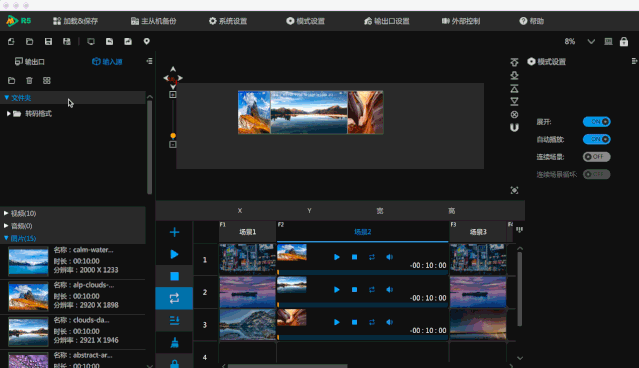Click the send layer to bottom icon
This screenshot has width=639, height=368.
(x=514, y=101)
